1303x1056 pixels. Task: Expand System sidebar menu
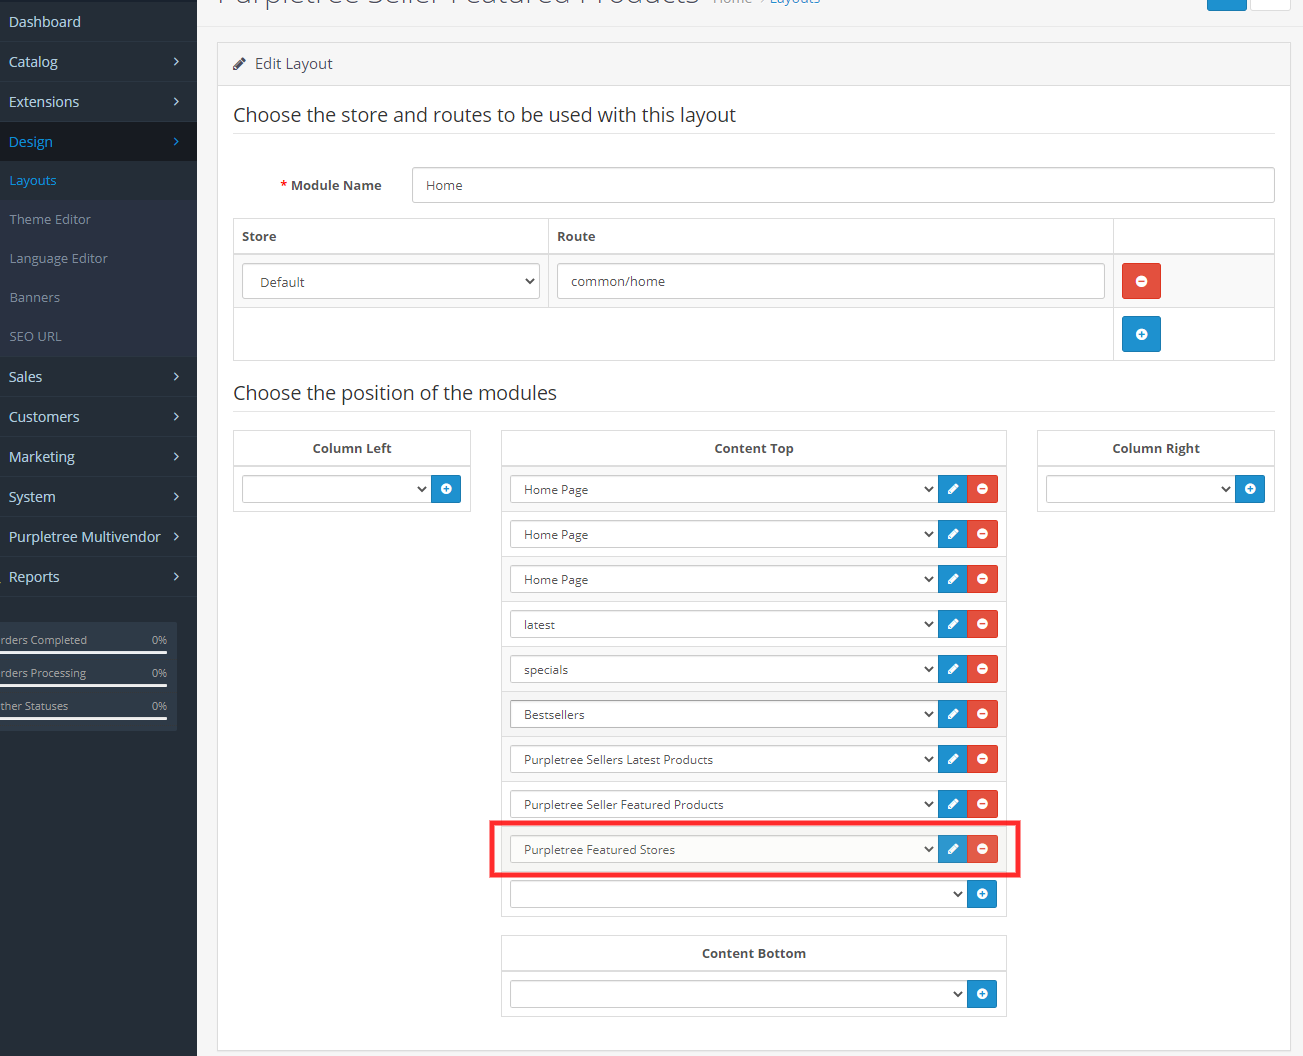pyautogui.click(x=98, y=497)
